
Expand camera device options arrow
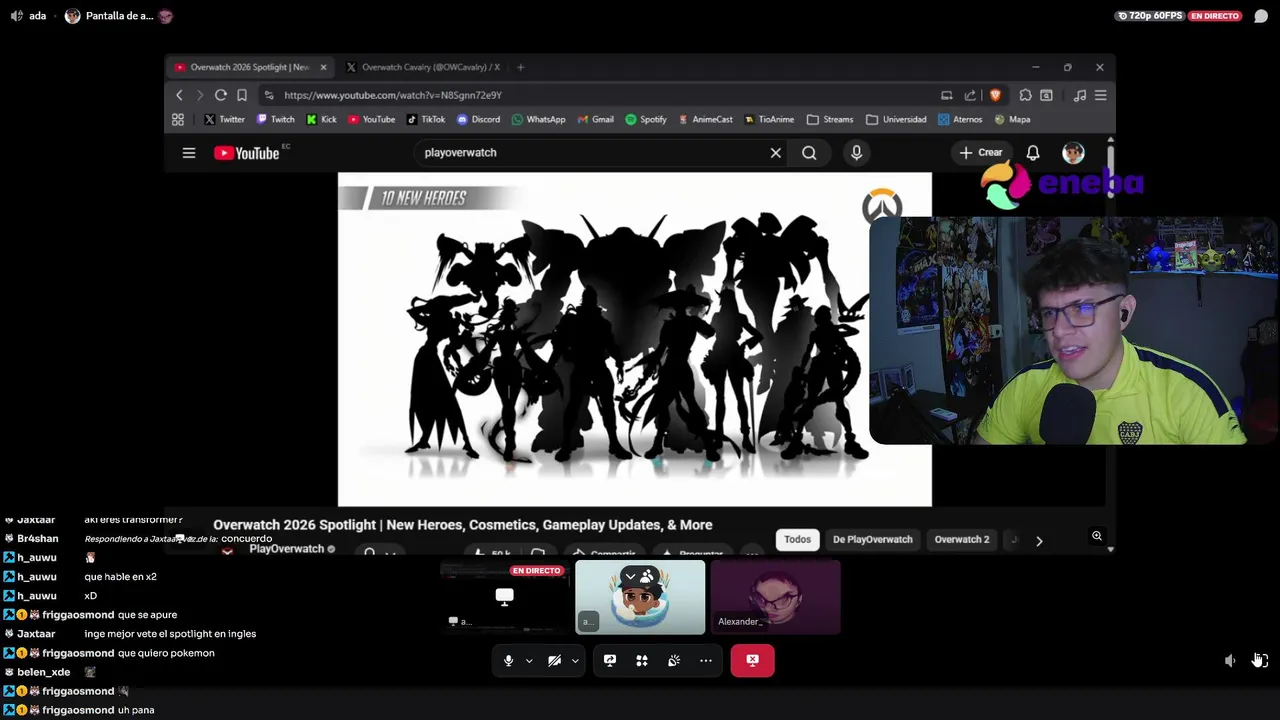tap(575, 661)
